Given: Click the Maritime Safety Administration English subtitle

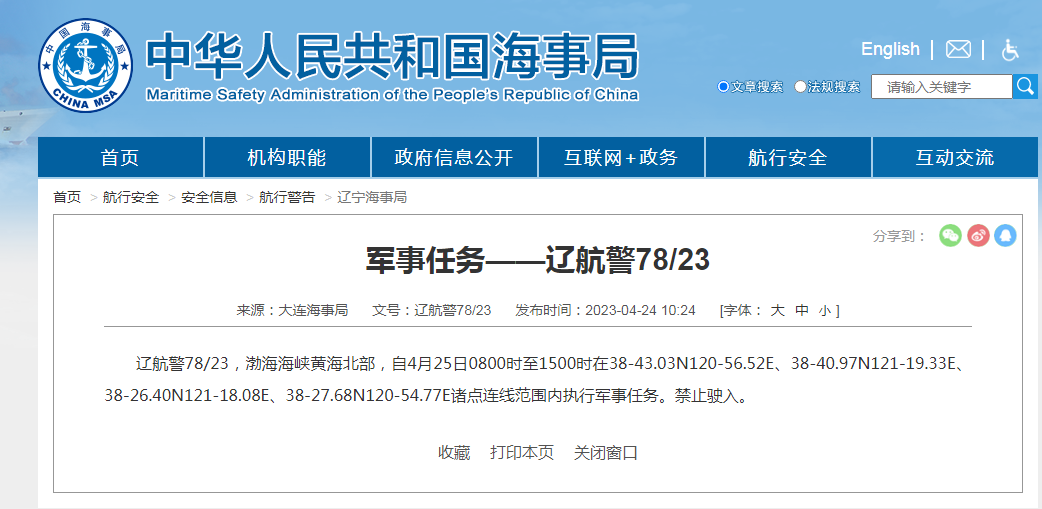Looking at the screenshot, I should (x=392, y=94).
